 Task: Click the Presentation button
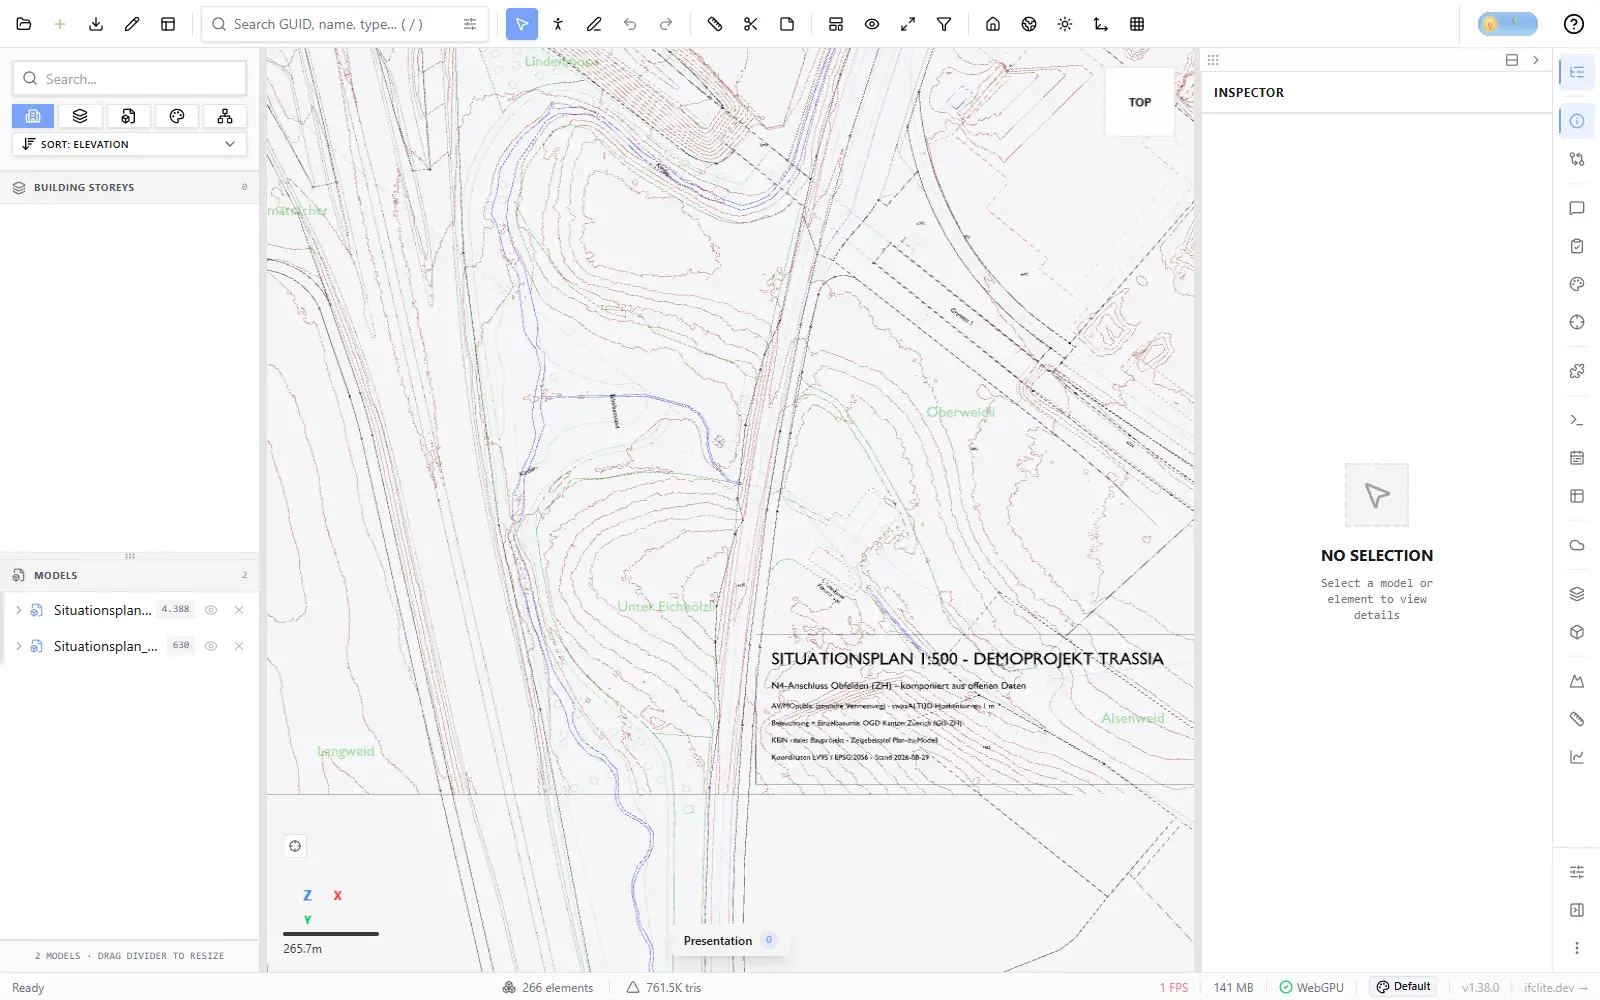pos(728,941)
